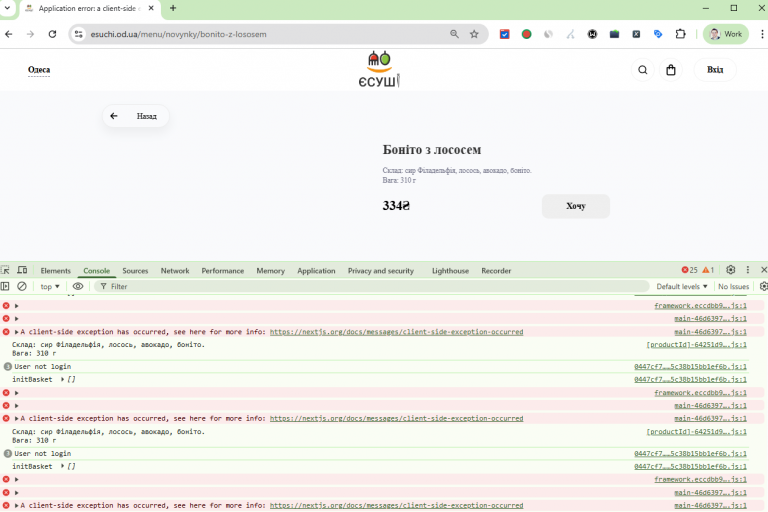768x512 pixels.
Task: Switch to the Sources tab
Action: 135,271
